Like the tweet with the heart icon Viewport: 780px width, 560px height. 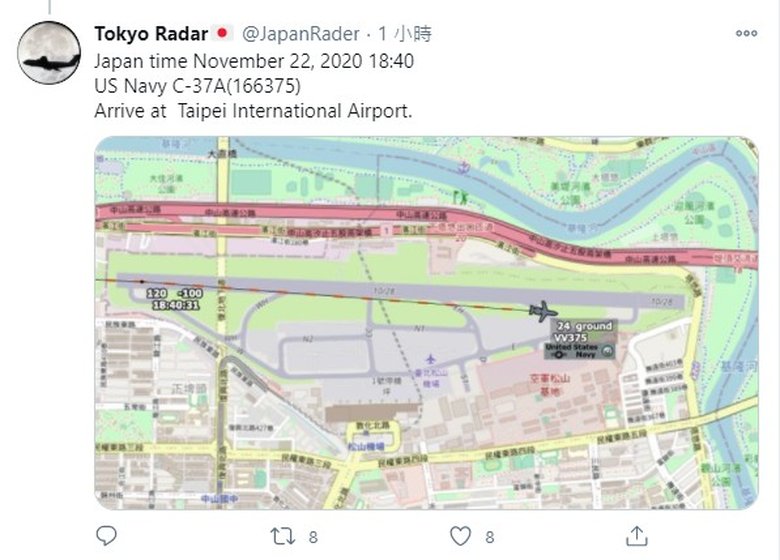[458, 534]
